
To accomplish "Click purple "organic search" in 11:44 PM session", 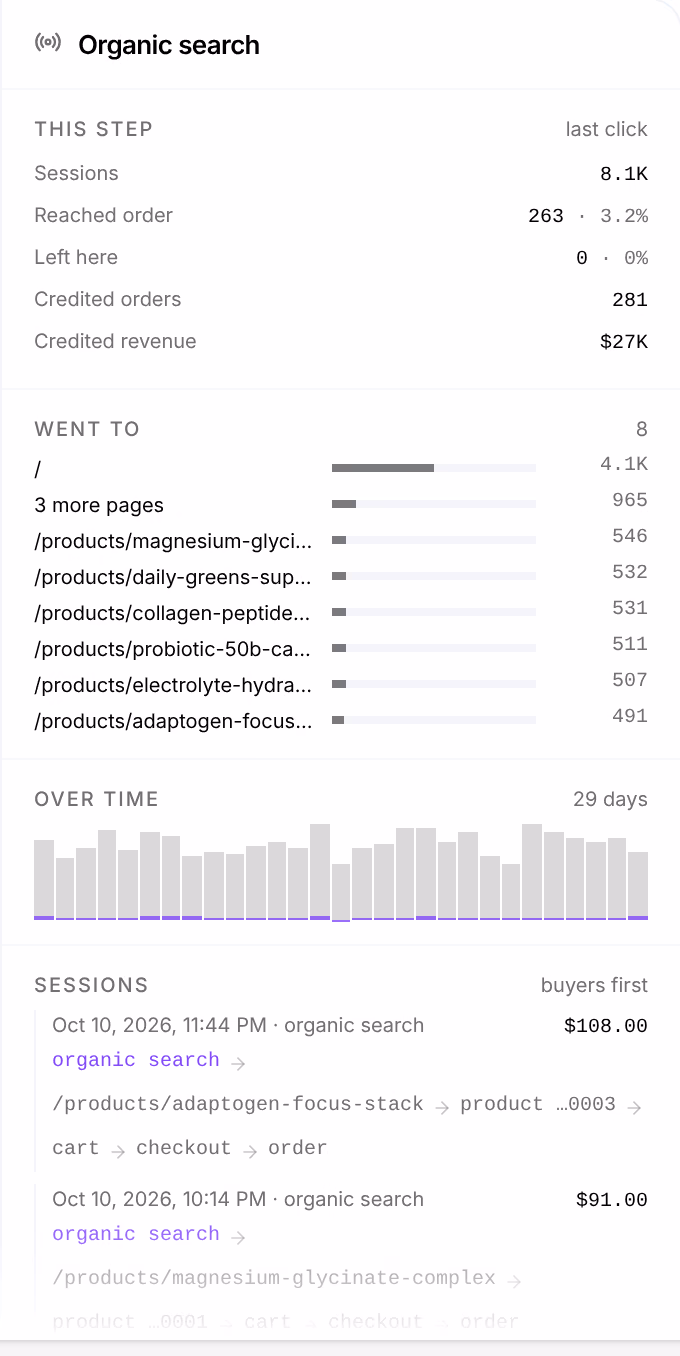I will coord(136,1060).
